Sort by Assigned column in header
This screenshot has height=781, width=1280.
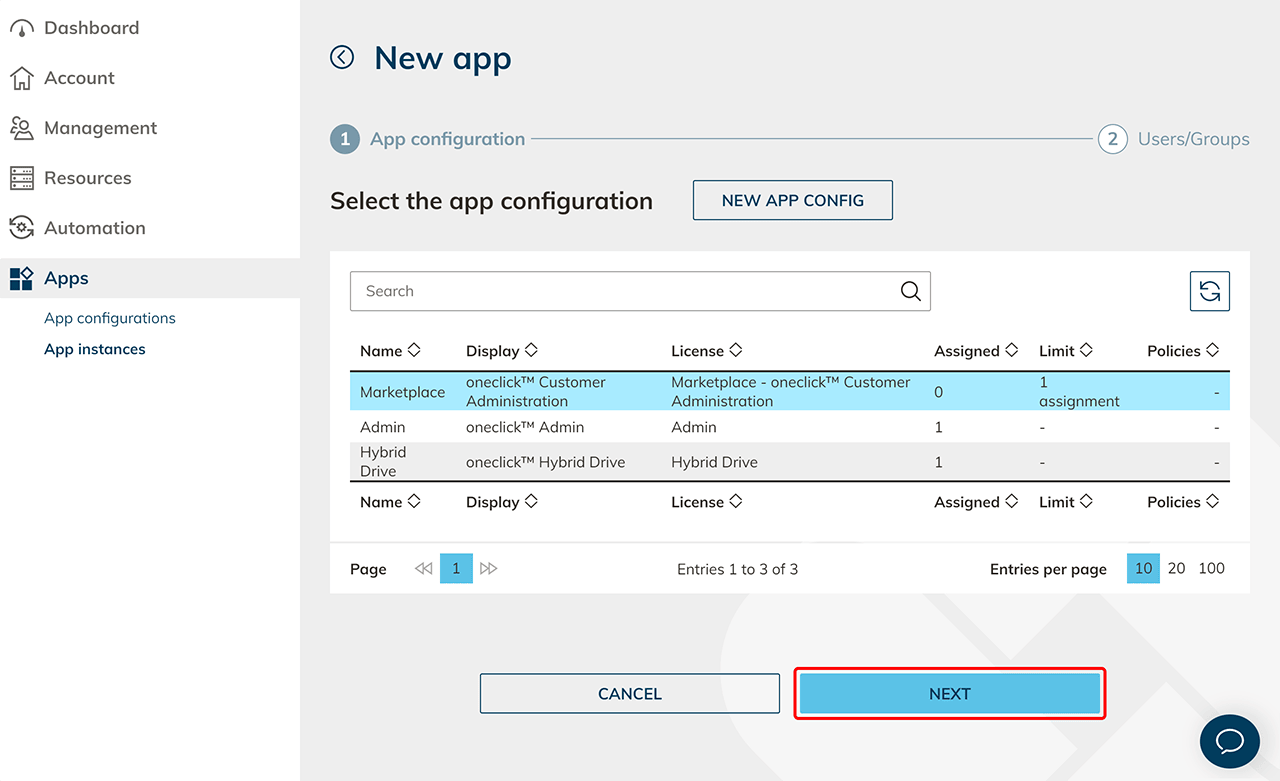tap(975, 351)
